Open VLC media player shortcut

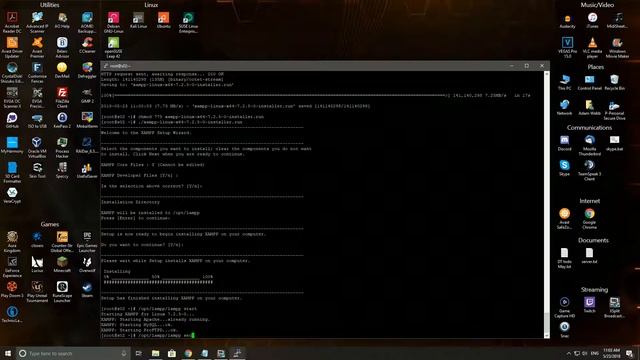point(592,47)
